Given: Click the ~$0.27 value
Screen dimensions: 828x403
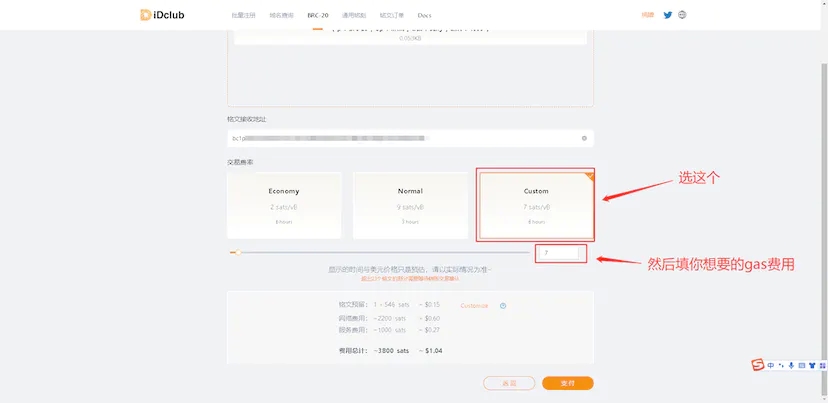Looking at the screenshot, I should click(430, 330).
